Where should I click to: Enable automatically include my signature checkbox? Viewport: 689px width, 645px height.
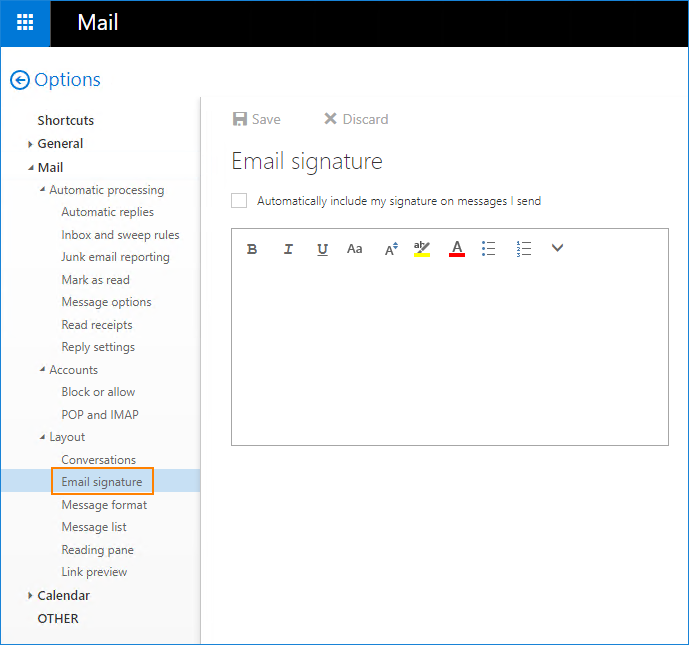239,201
